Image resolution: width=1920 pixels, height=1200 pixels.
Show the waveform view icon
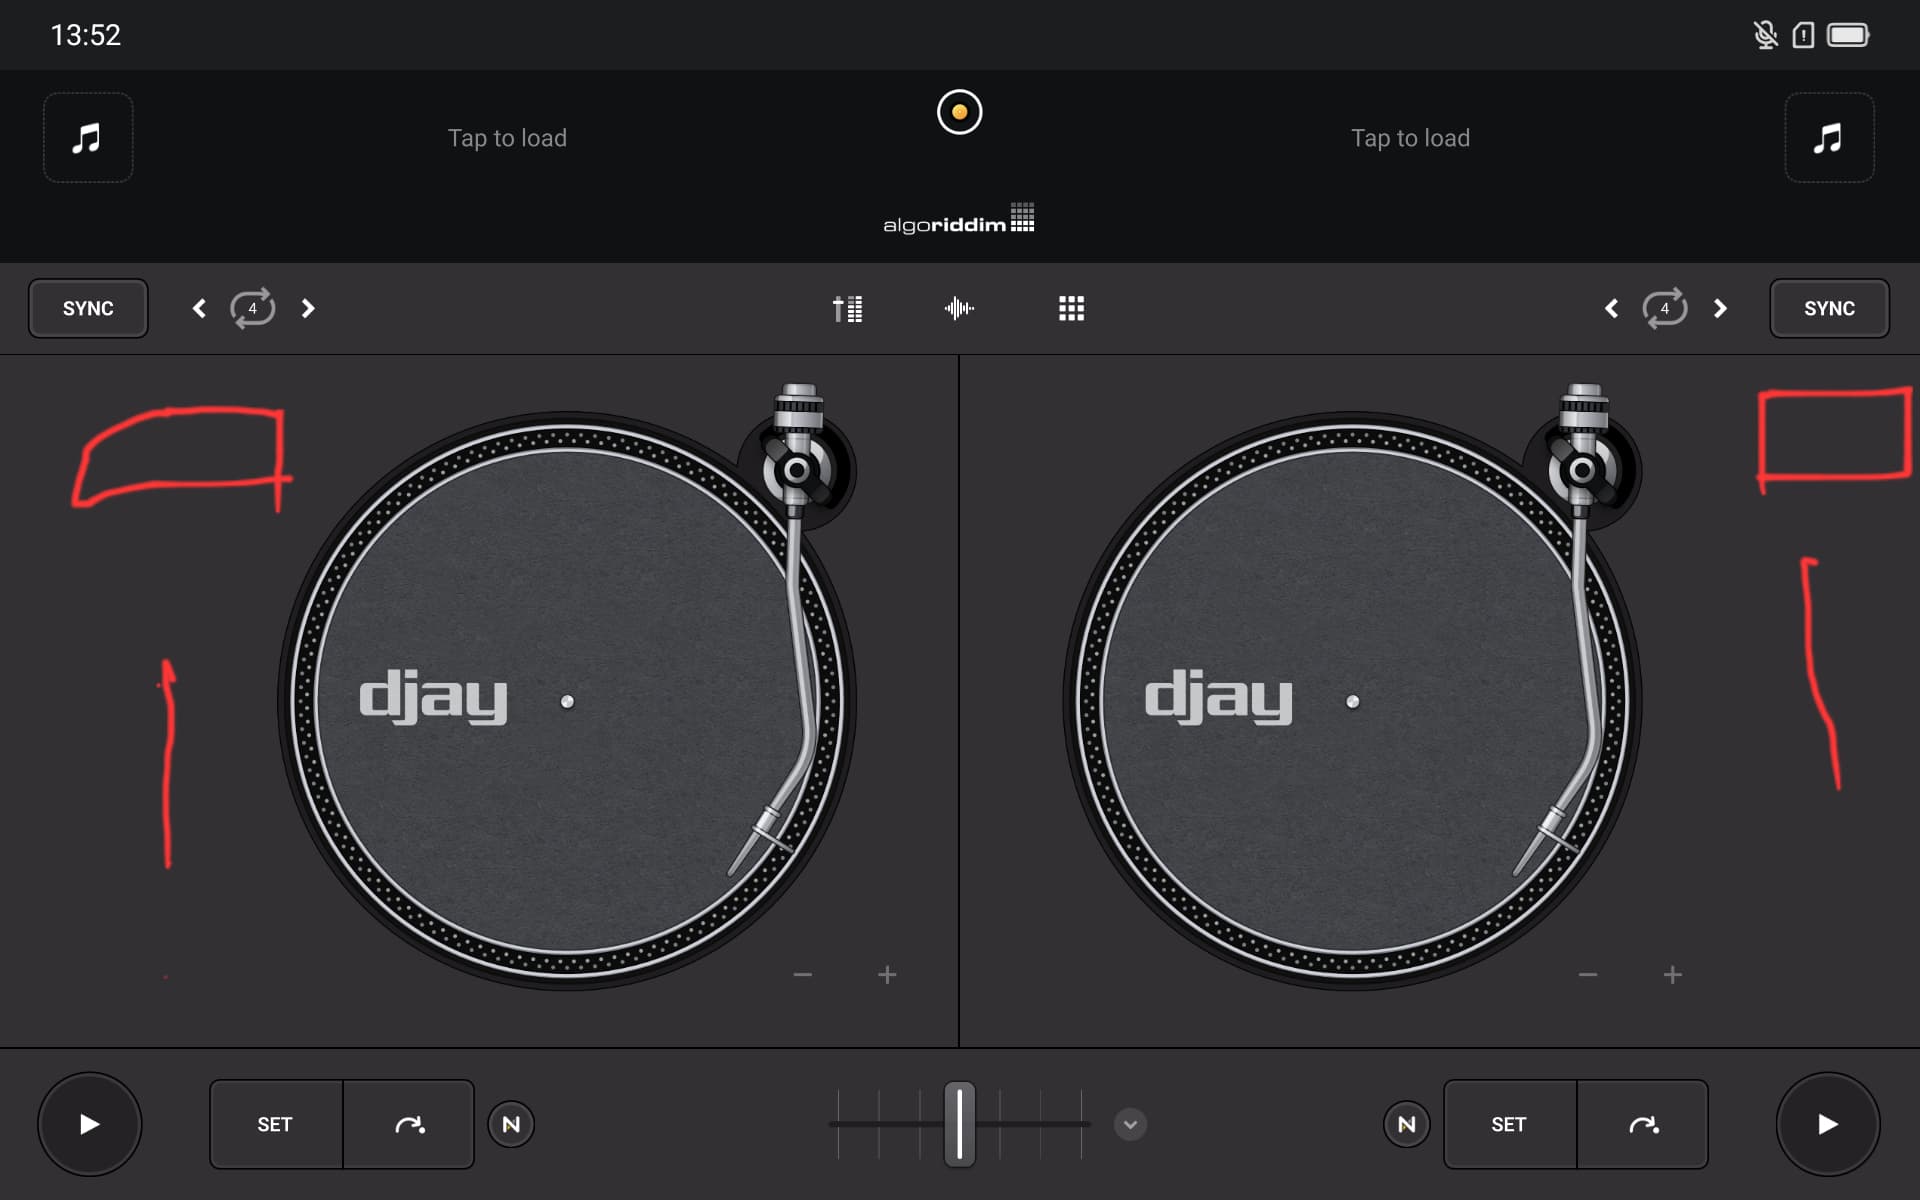coord(959,309)
